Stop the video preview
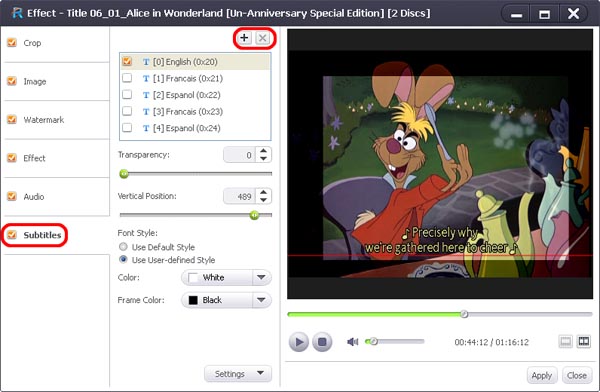 (322, 341)
